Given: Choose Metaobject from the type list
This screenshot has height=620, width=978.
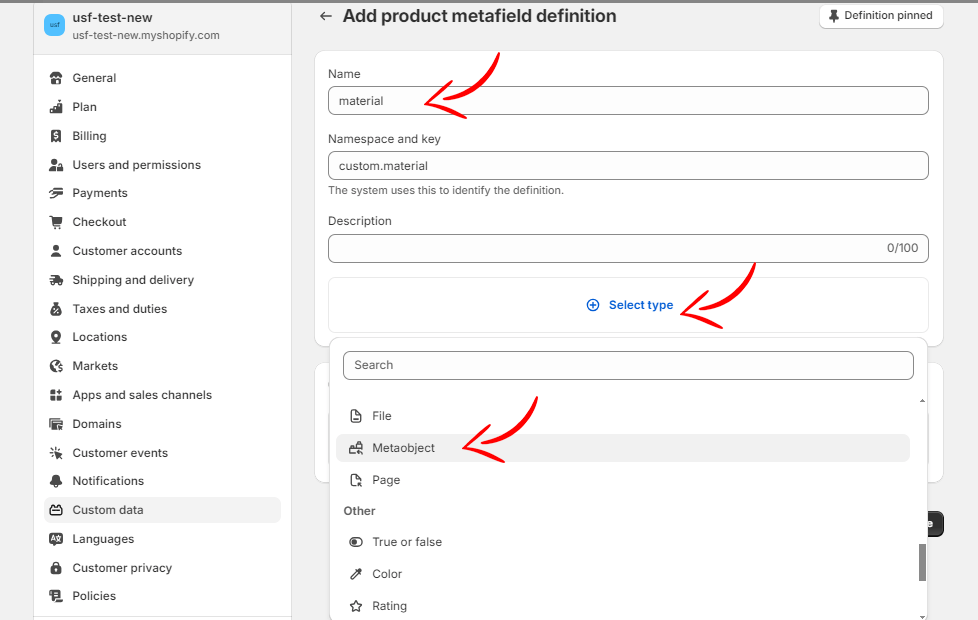Looking at the screenshot, I should coord(403,448).
